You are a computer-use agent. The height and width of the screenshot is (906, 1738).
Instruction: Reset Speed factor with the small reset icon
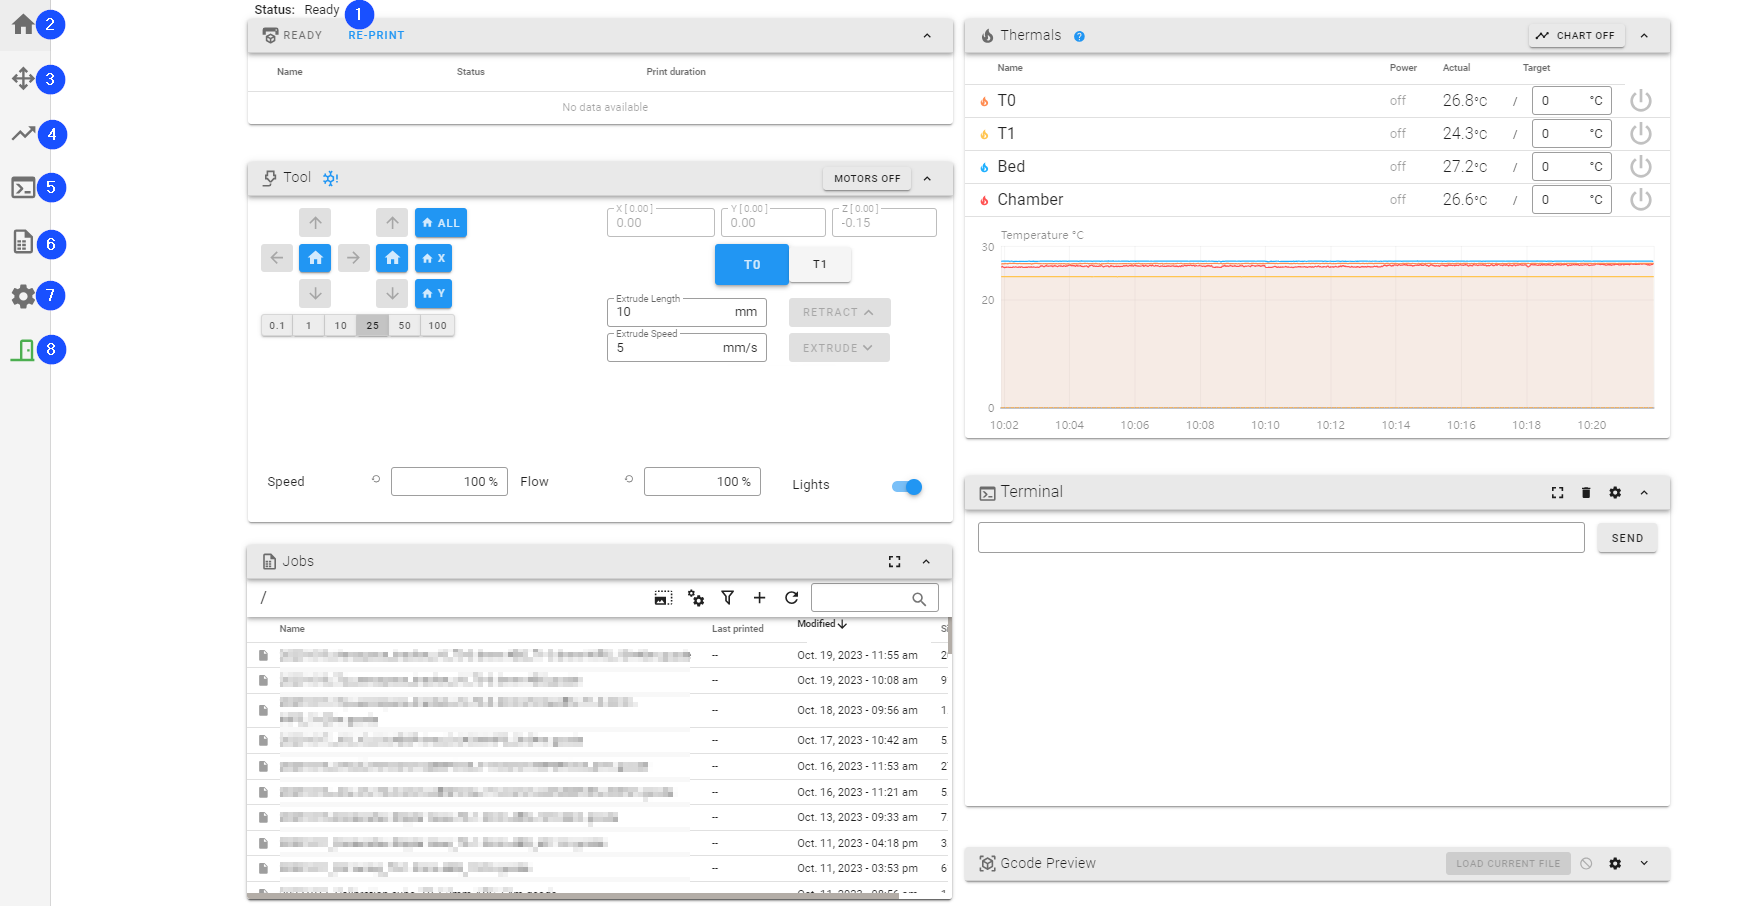pos(376,479)
